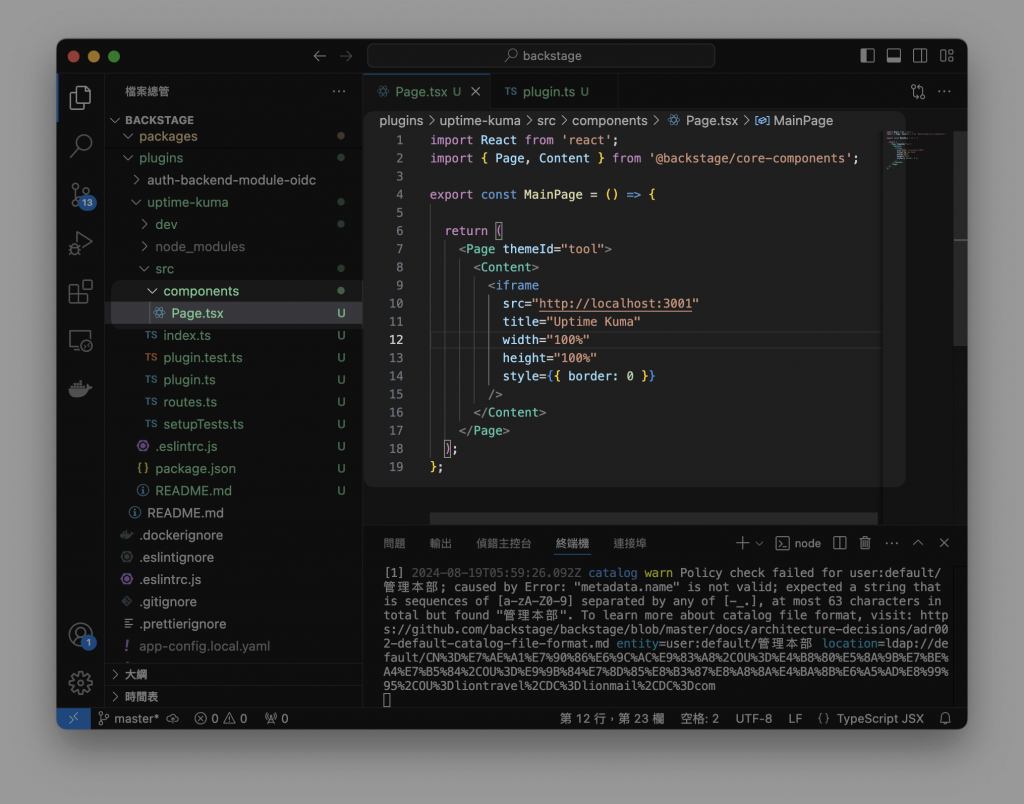Toggle the bottom panel layout button
Image resolution: width=1024 pixels, height=804 pixels.
[x=894, y=56]
